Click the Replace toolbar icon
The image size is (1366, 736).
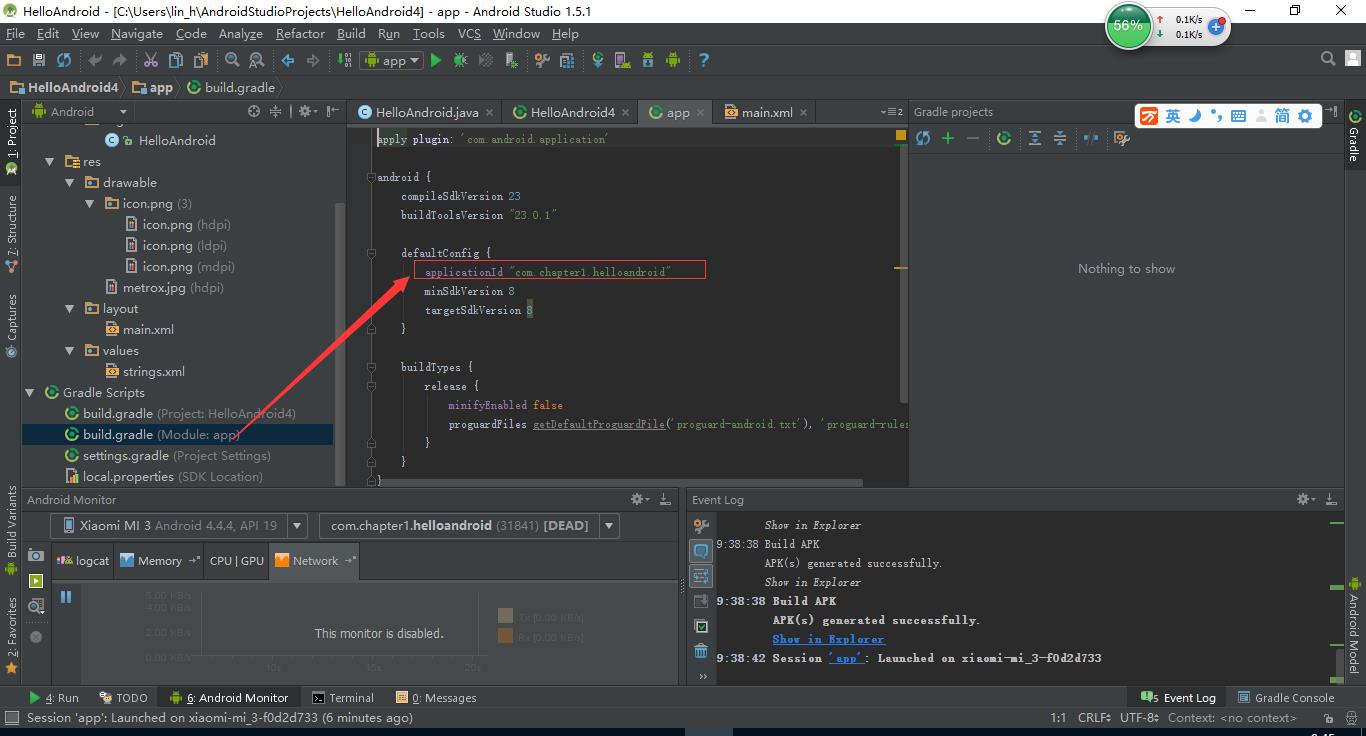[256, 60]
